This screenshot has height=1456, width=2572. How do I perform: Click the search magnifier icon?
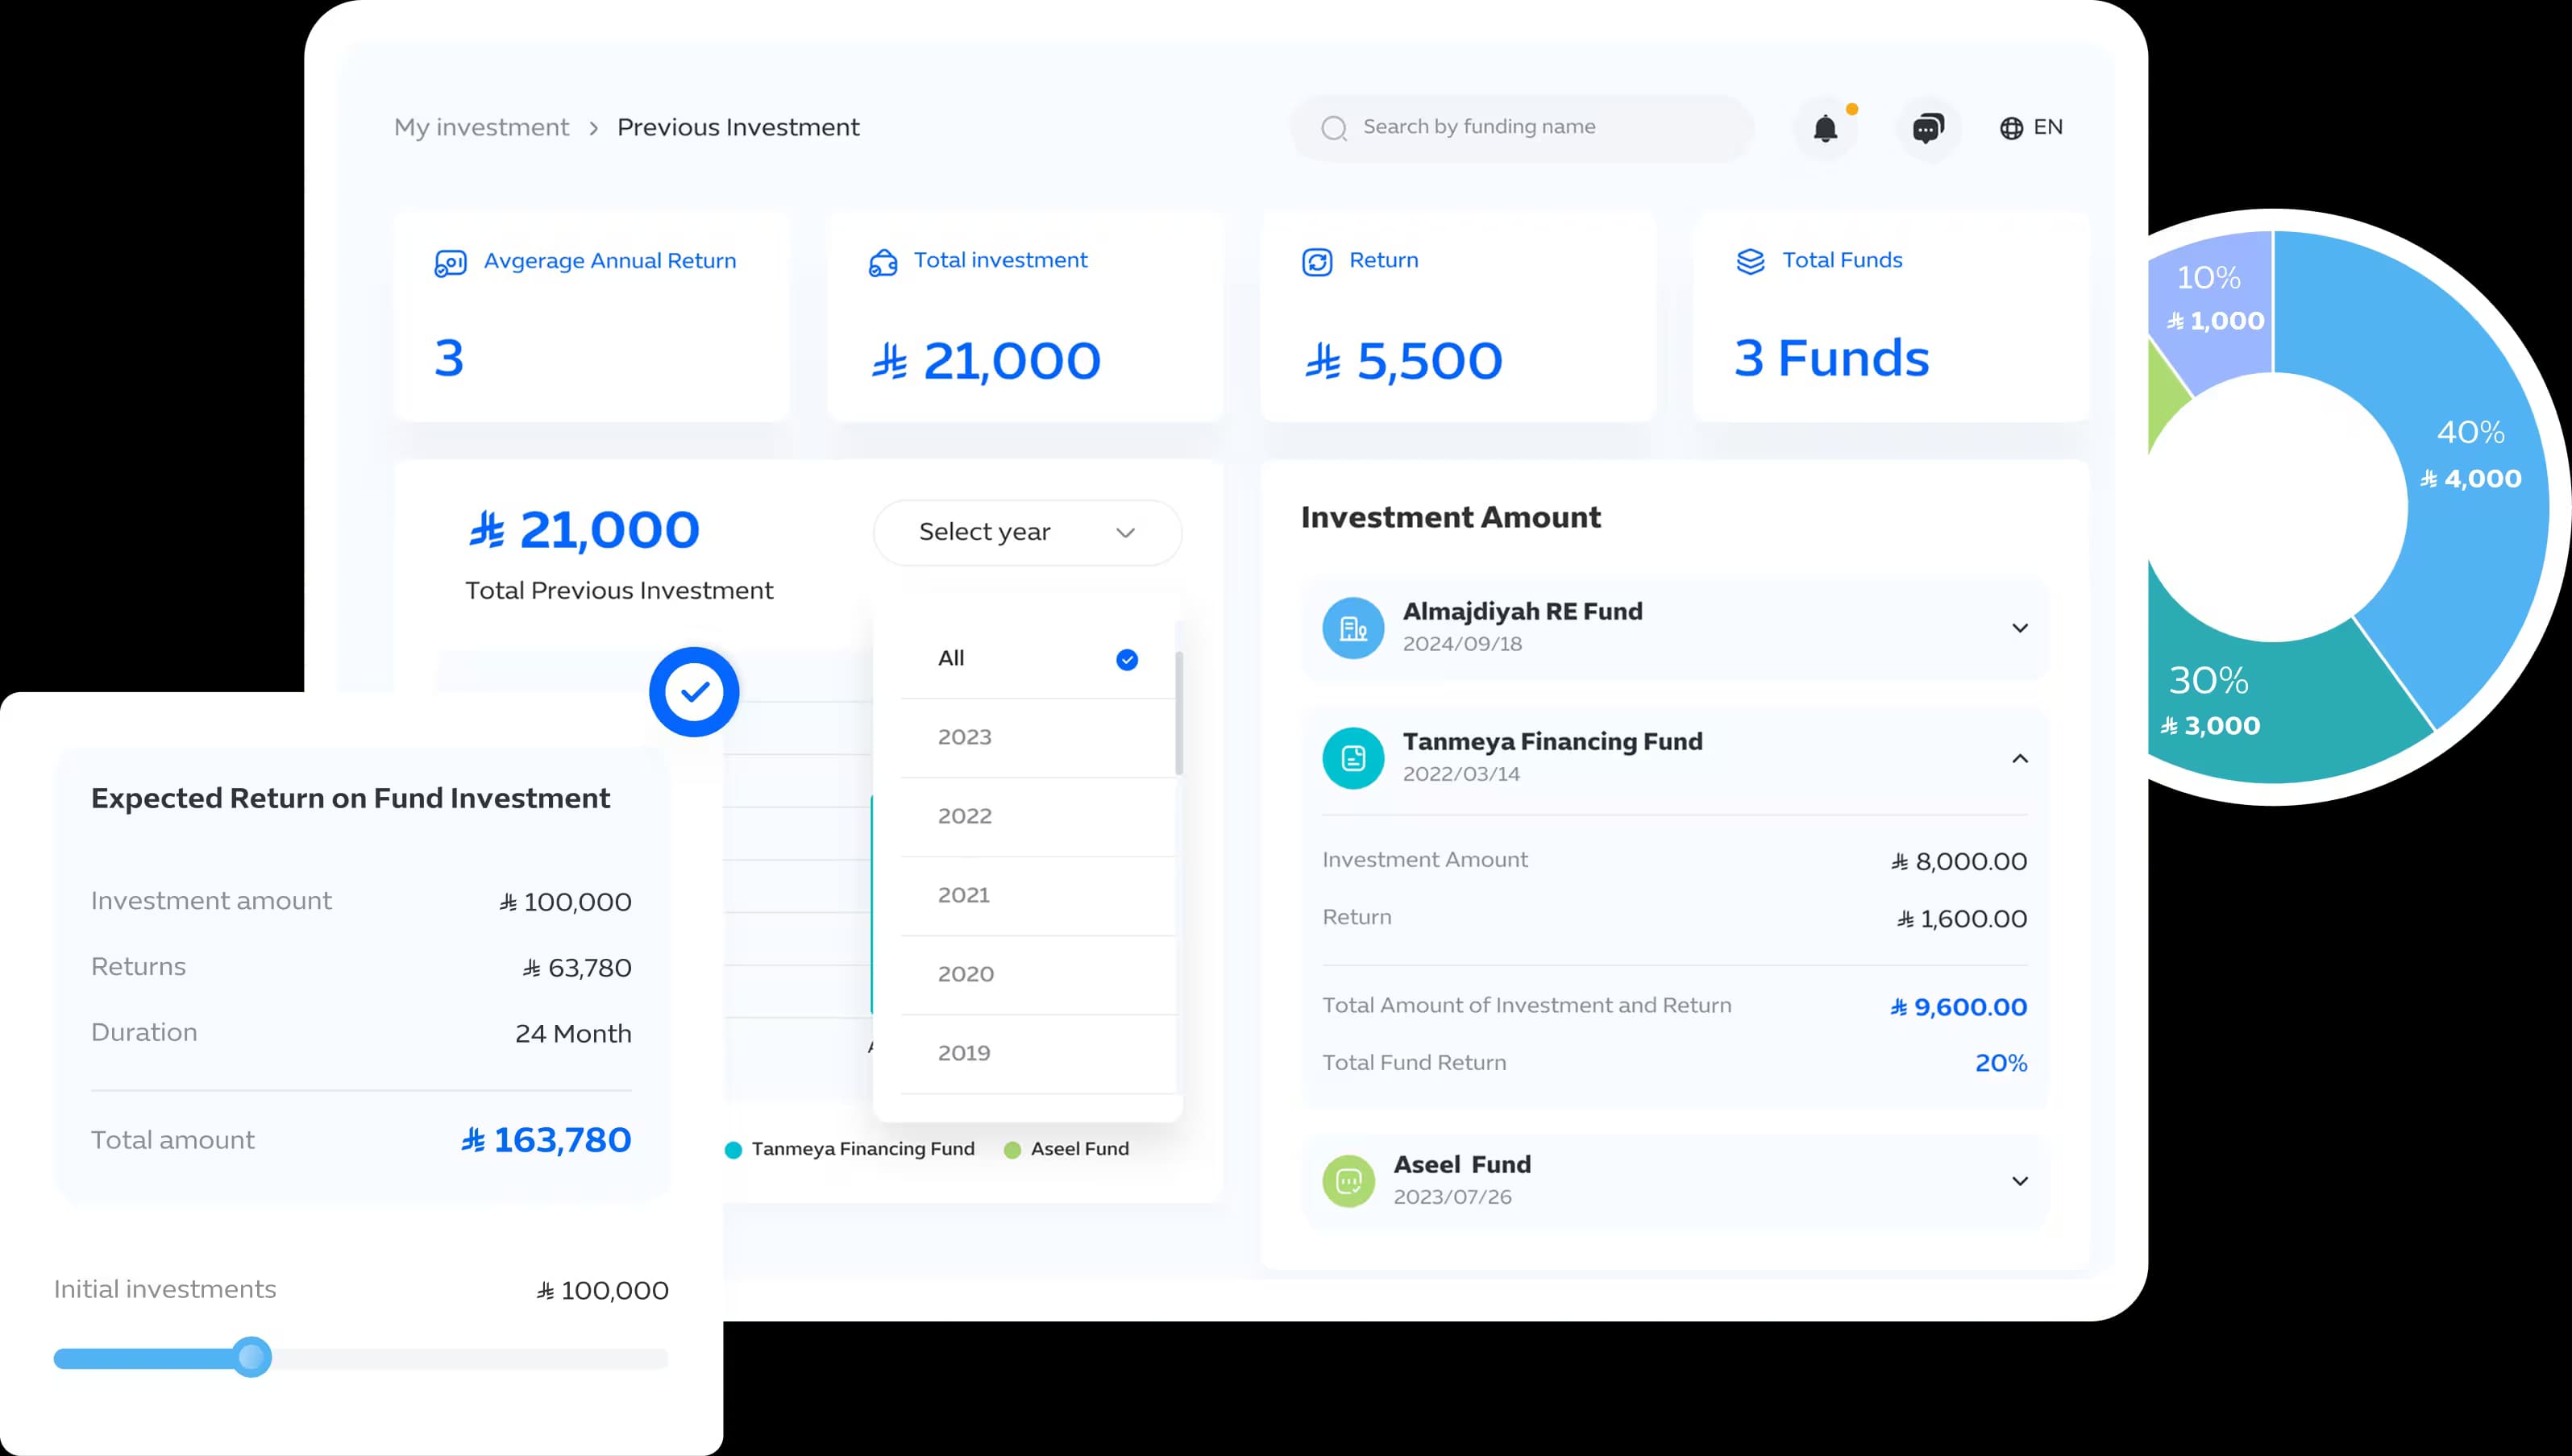click(1334, 128)
